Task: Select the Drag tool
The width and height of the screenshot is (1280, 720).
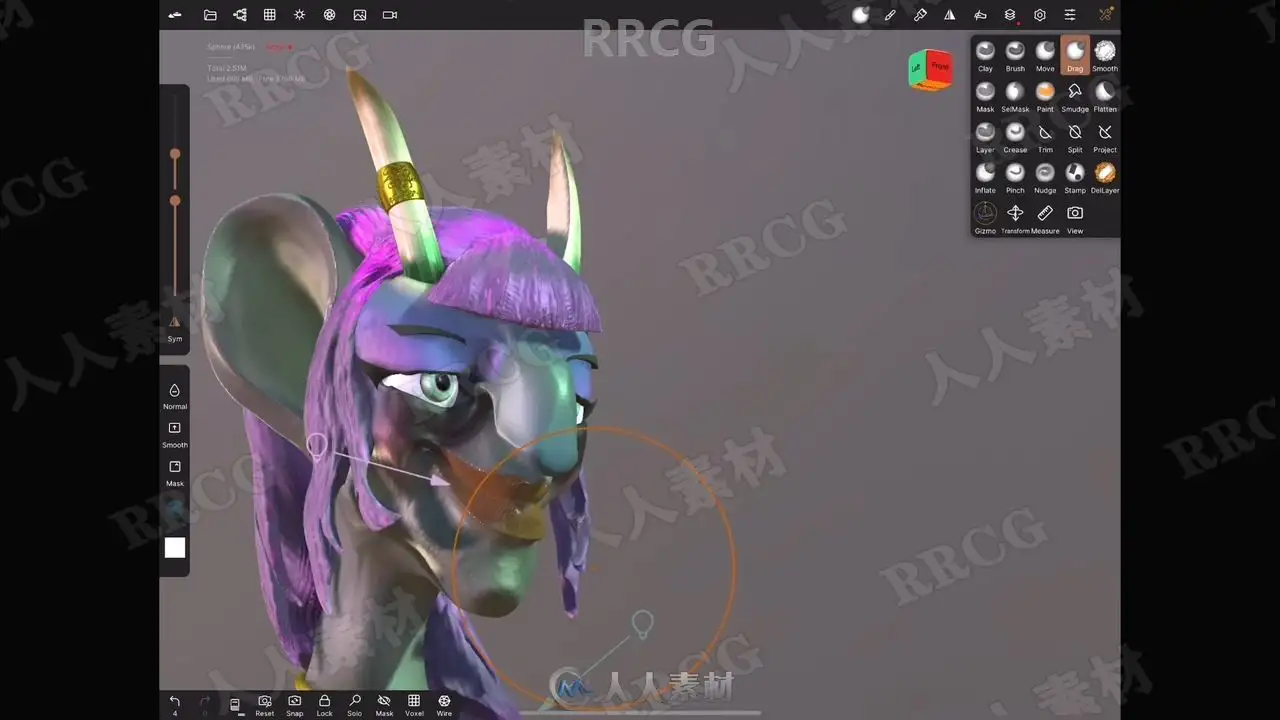Action: coord(1075,56)
